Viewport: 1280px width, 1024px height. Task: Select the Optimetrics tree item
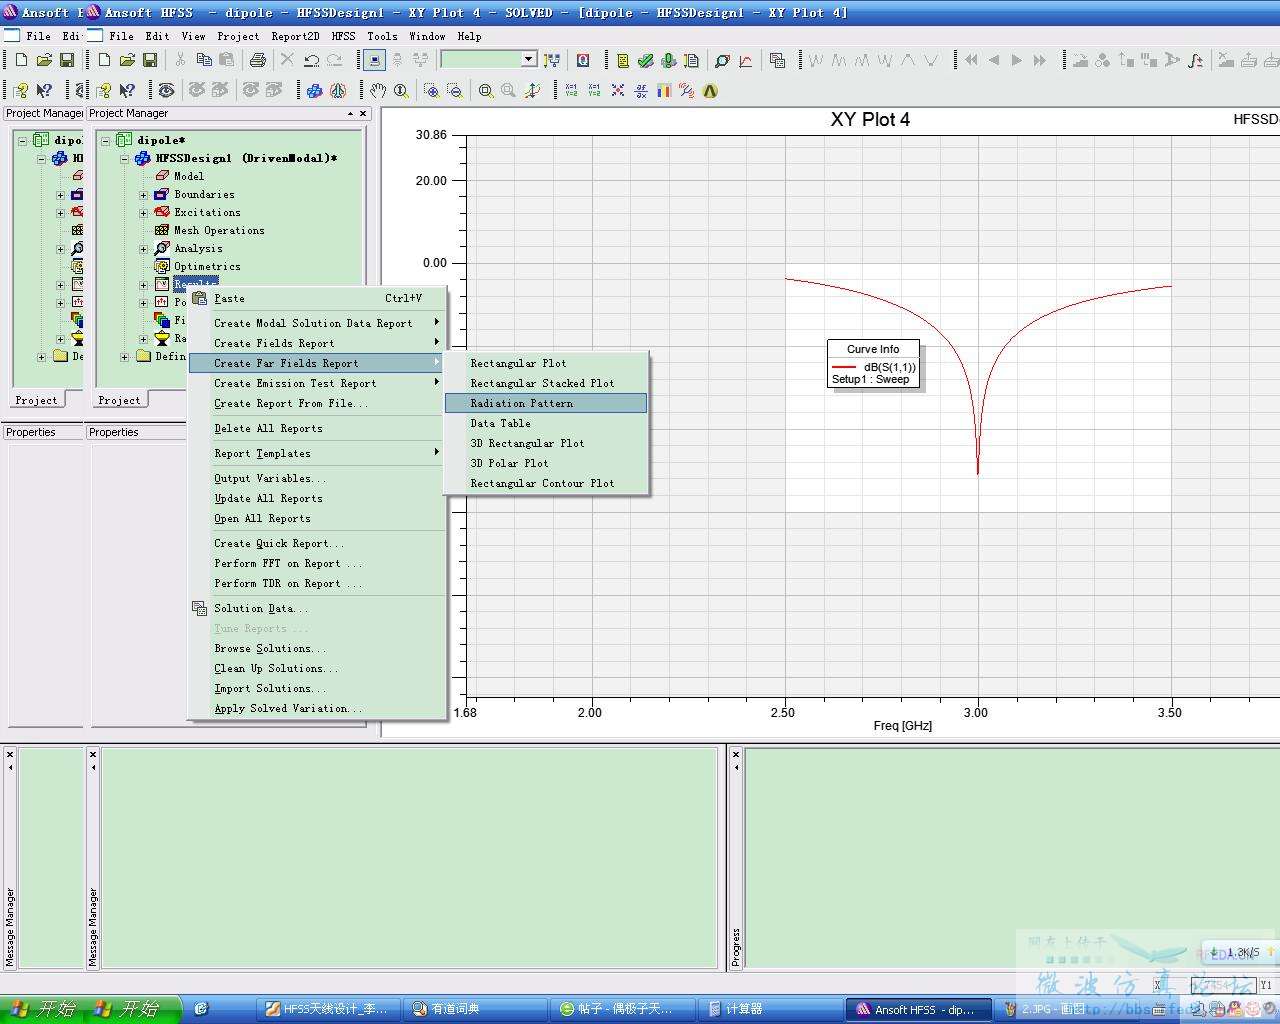coord(207,266)
